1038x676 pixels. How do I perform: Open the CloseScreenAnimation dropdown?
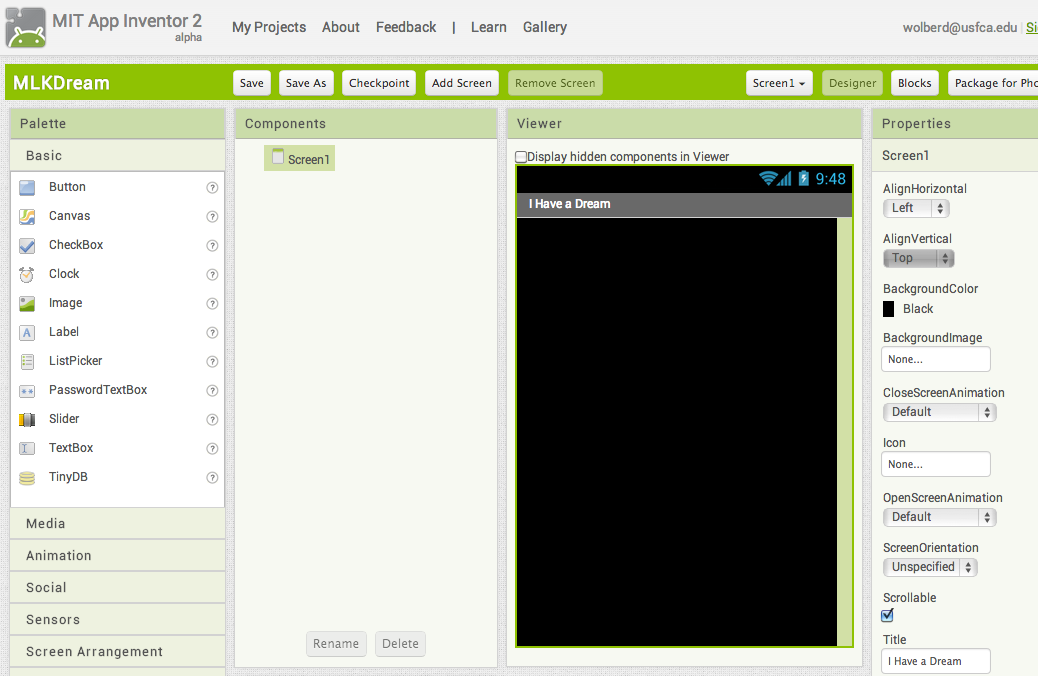(939, 412)
